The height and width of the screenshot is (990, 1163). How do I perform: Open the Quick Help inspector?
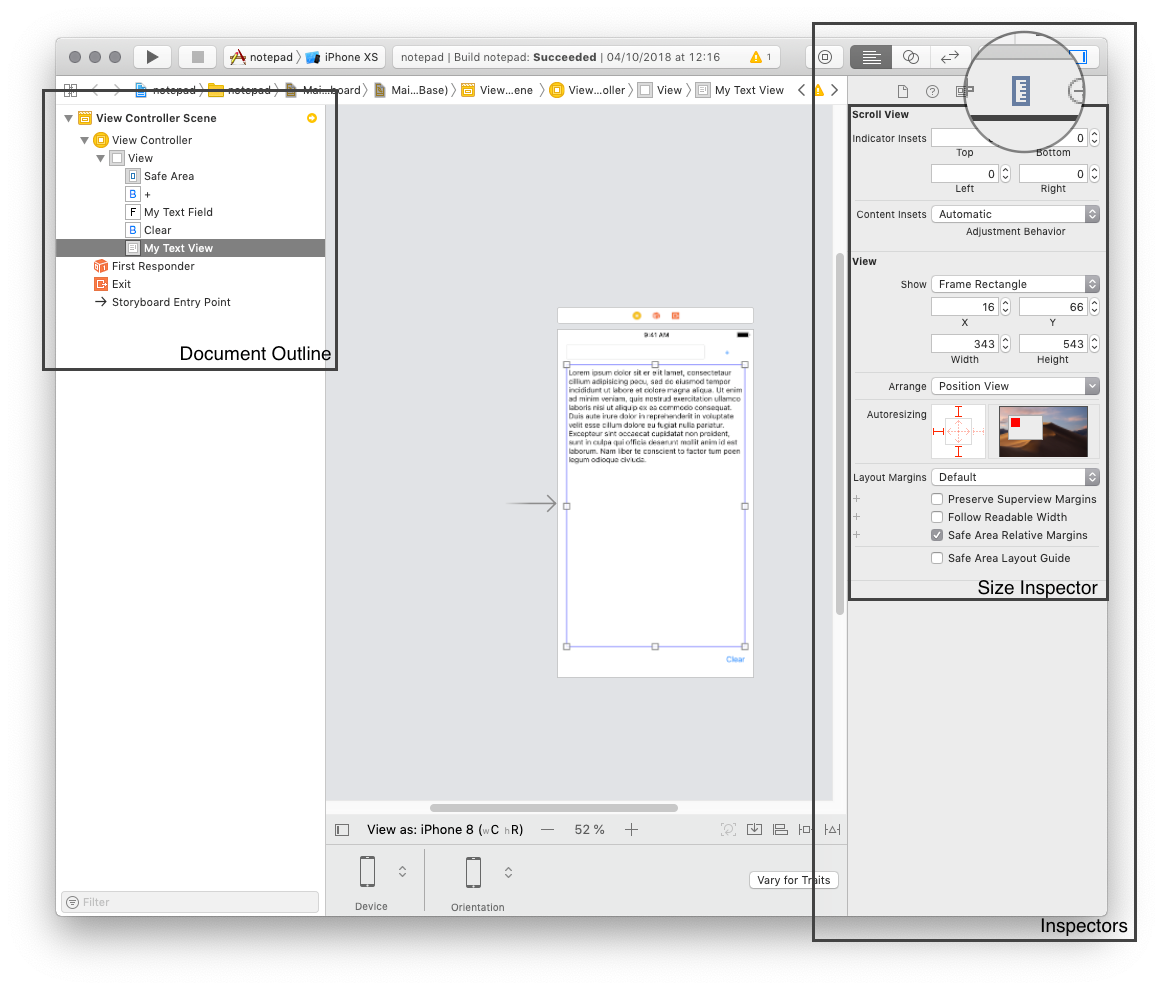point(932,92)
